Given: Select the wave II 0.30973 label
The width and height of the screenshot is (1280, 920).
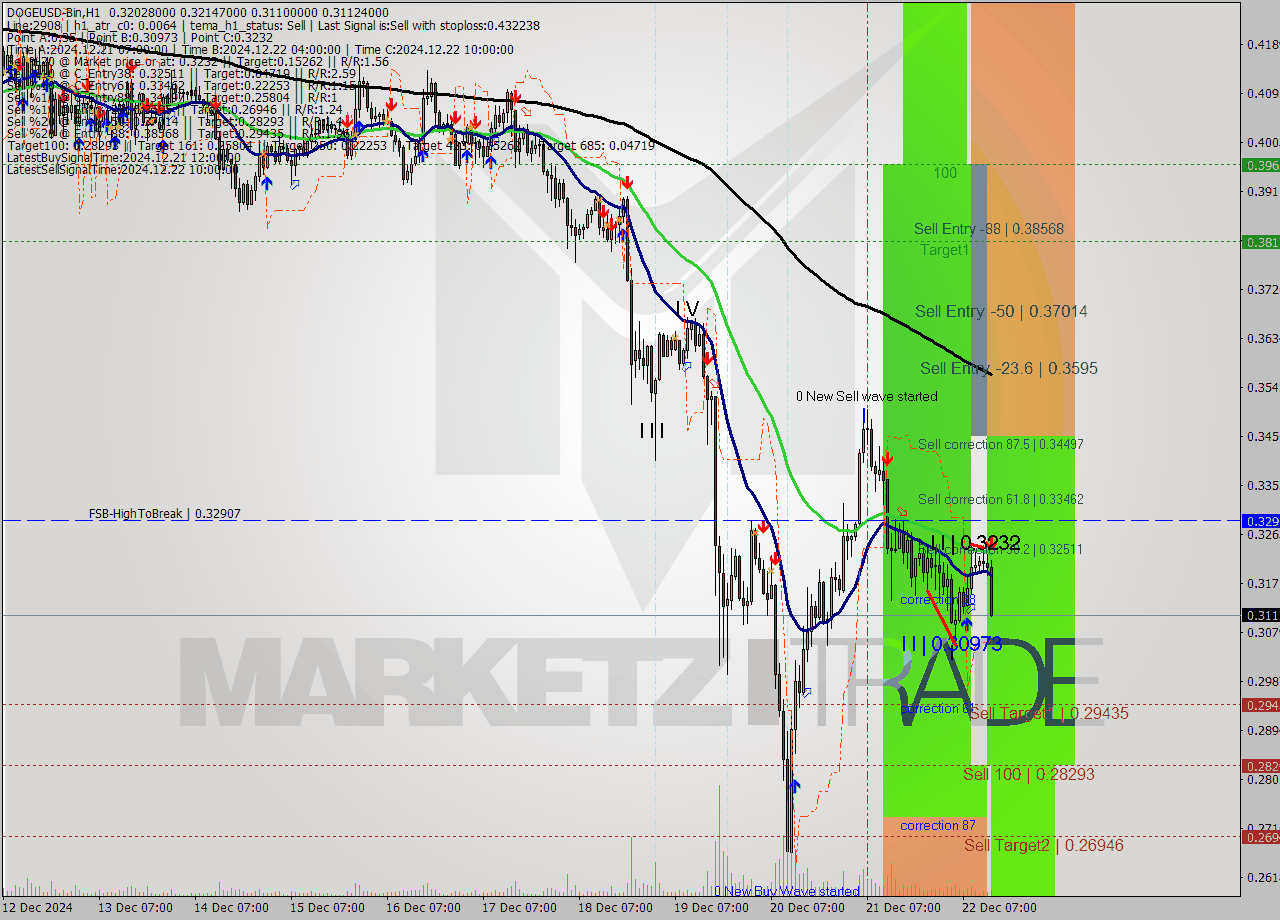Looking at the screenshot, I should point(951,644).
